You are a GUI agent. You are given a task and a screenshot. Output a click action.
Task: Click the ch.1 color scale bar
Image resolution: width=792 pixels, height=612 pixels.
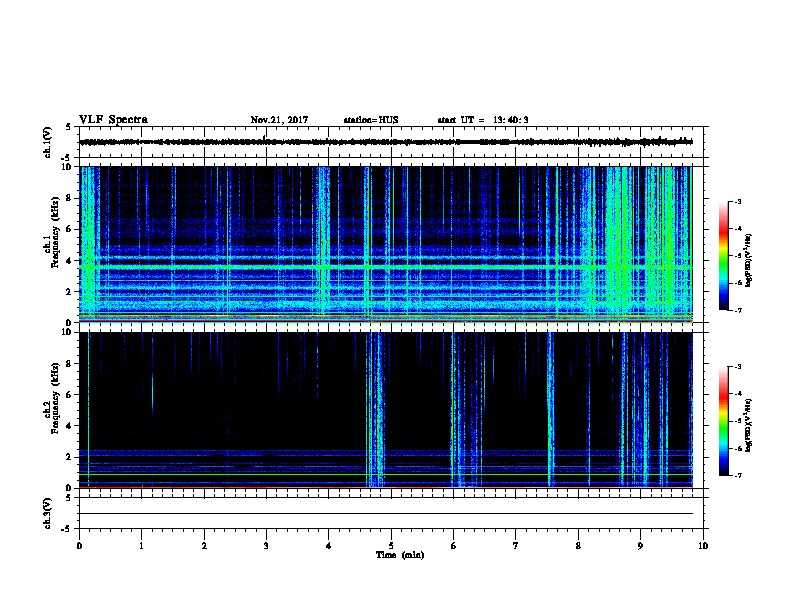coord(724,256)
